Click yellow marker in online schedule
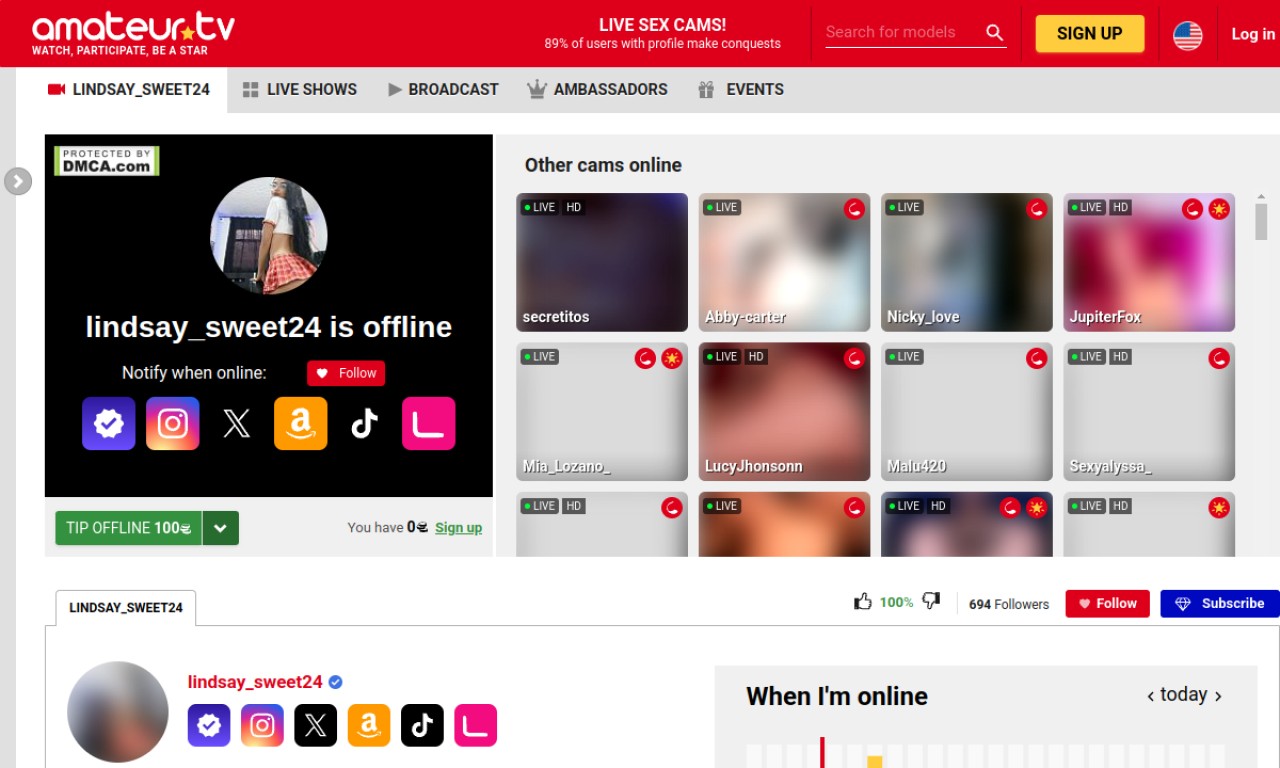This screenshot has height=768, width=1280. 875,762
